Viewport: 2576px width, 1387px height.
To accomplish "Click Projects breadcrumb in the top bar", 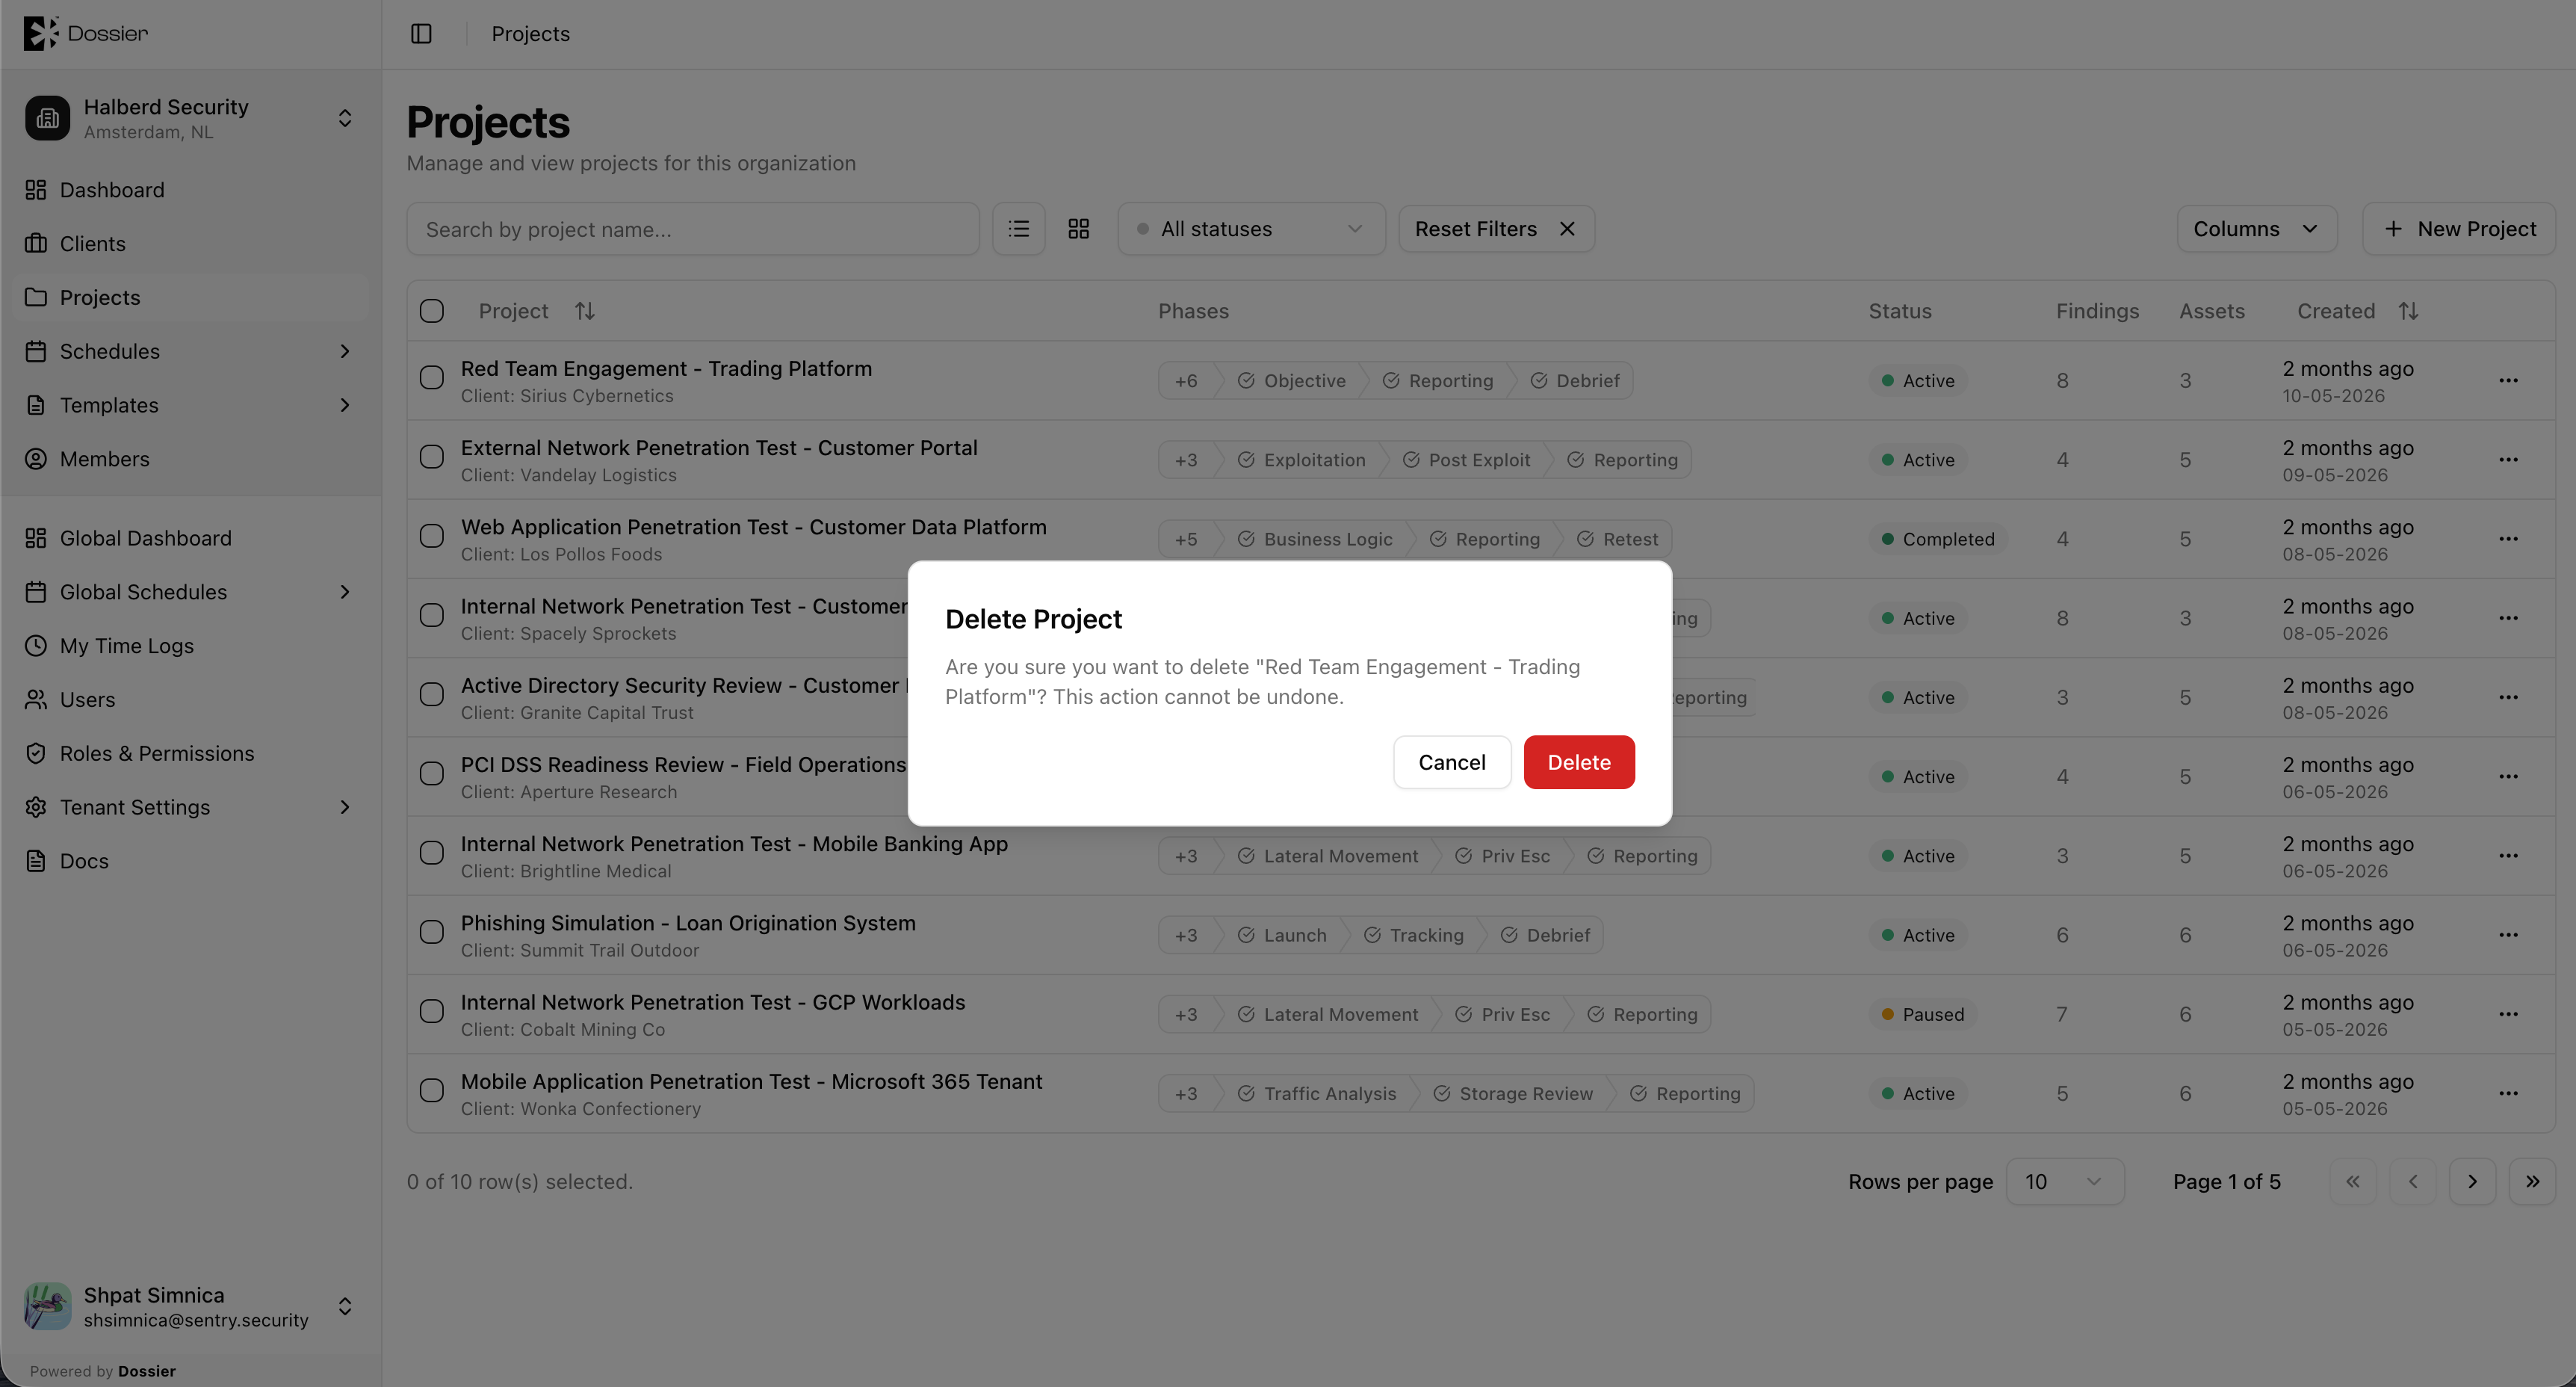I will (x=530, y=34).
